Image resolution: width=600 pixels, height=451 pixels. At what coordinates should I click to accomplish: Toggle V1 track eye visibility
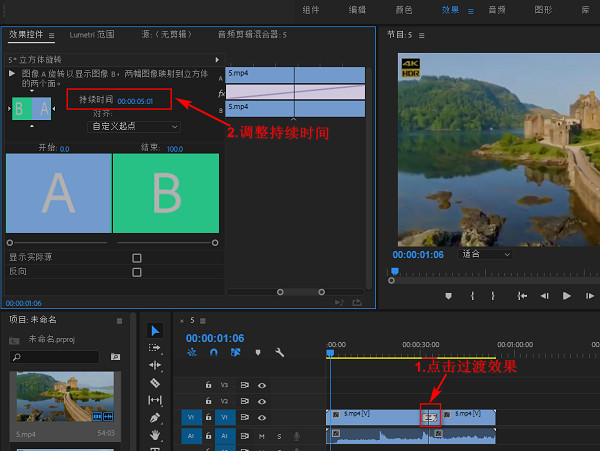262,418
